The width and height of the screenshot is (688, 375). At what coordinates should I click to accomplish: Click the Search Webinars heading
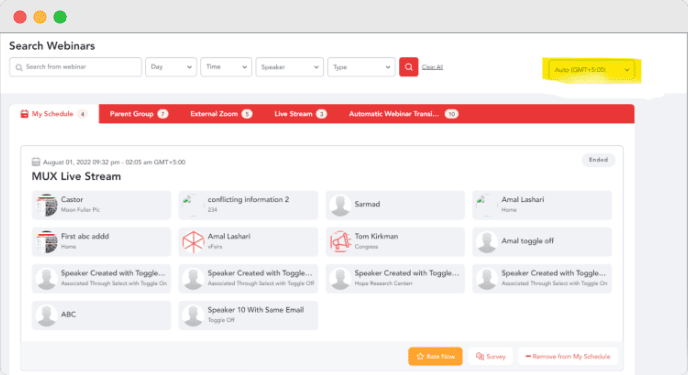pyautogui.click(x=52, y=46)
